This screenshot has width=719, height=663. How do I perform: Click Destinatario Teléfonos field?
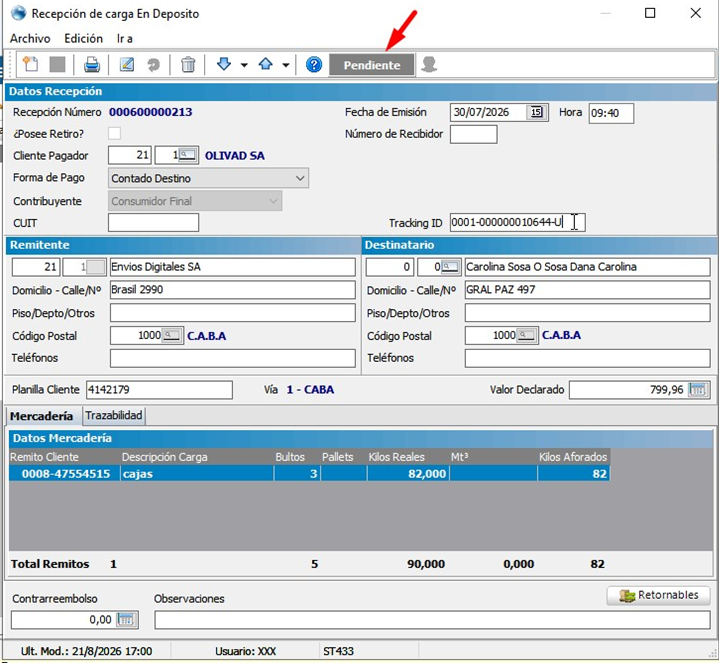coord(587,358)
